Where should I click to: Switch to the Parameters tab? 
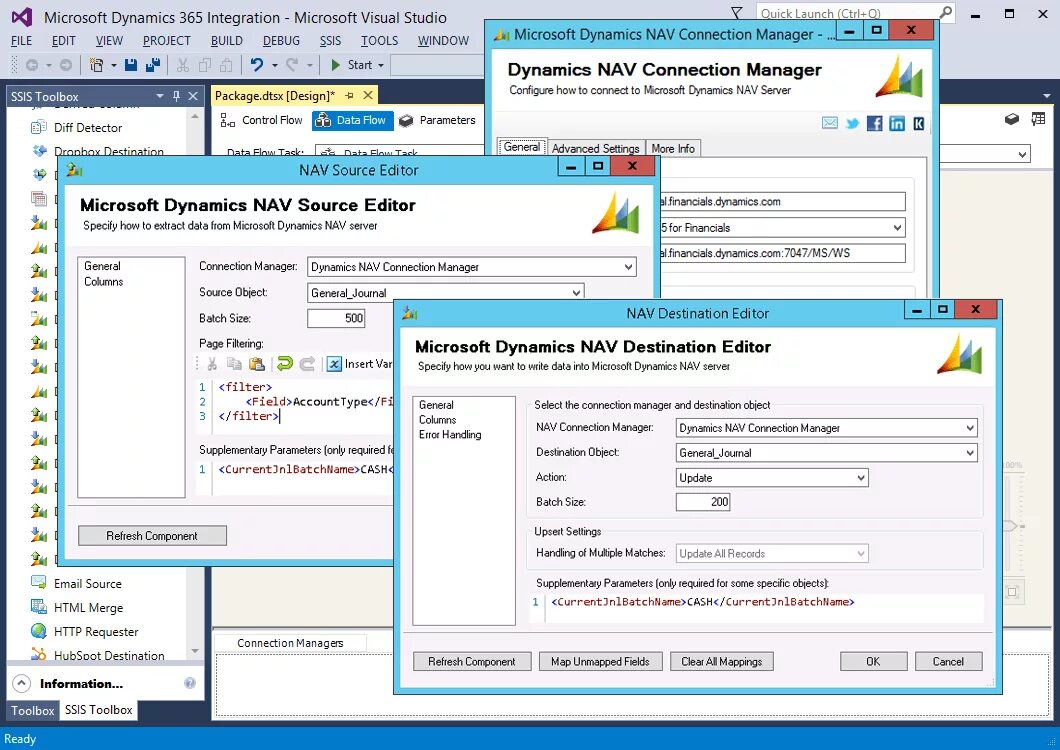tap(437, 120)
